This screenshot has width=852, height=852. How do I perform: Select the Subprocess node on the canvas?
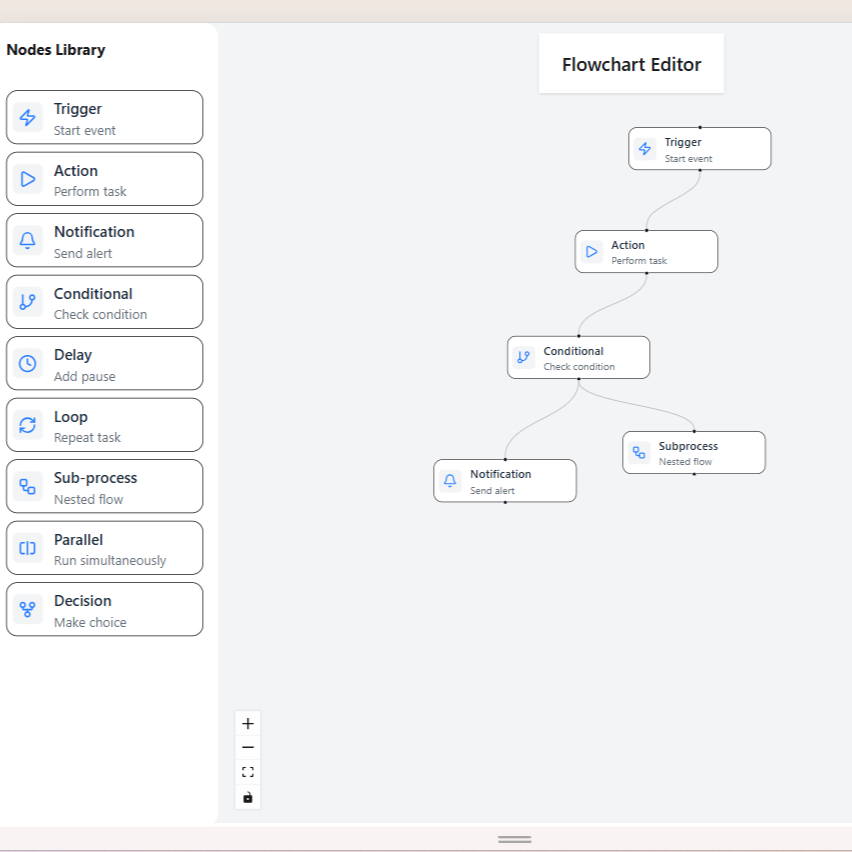693,453
